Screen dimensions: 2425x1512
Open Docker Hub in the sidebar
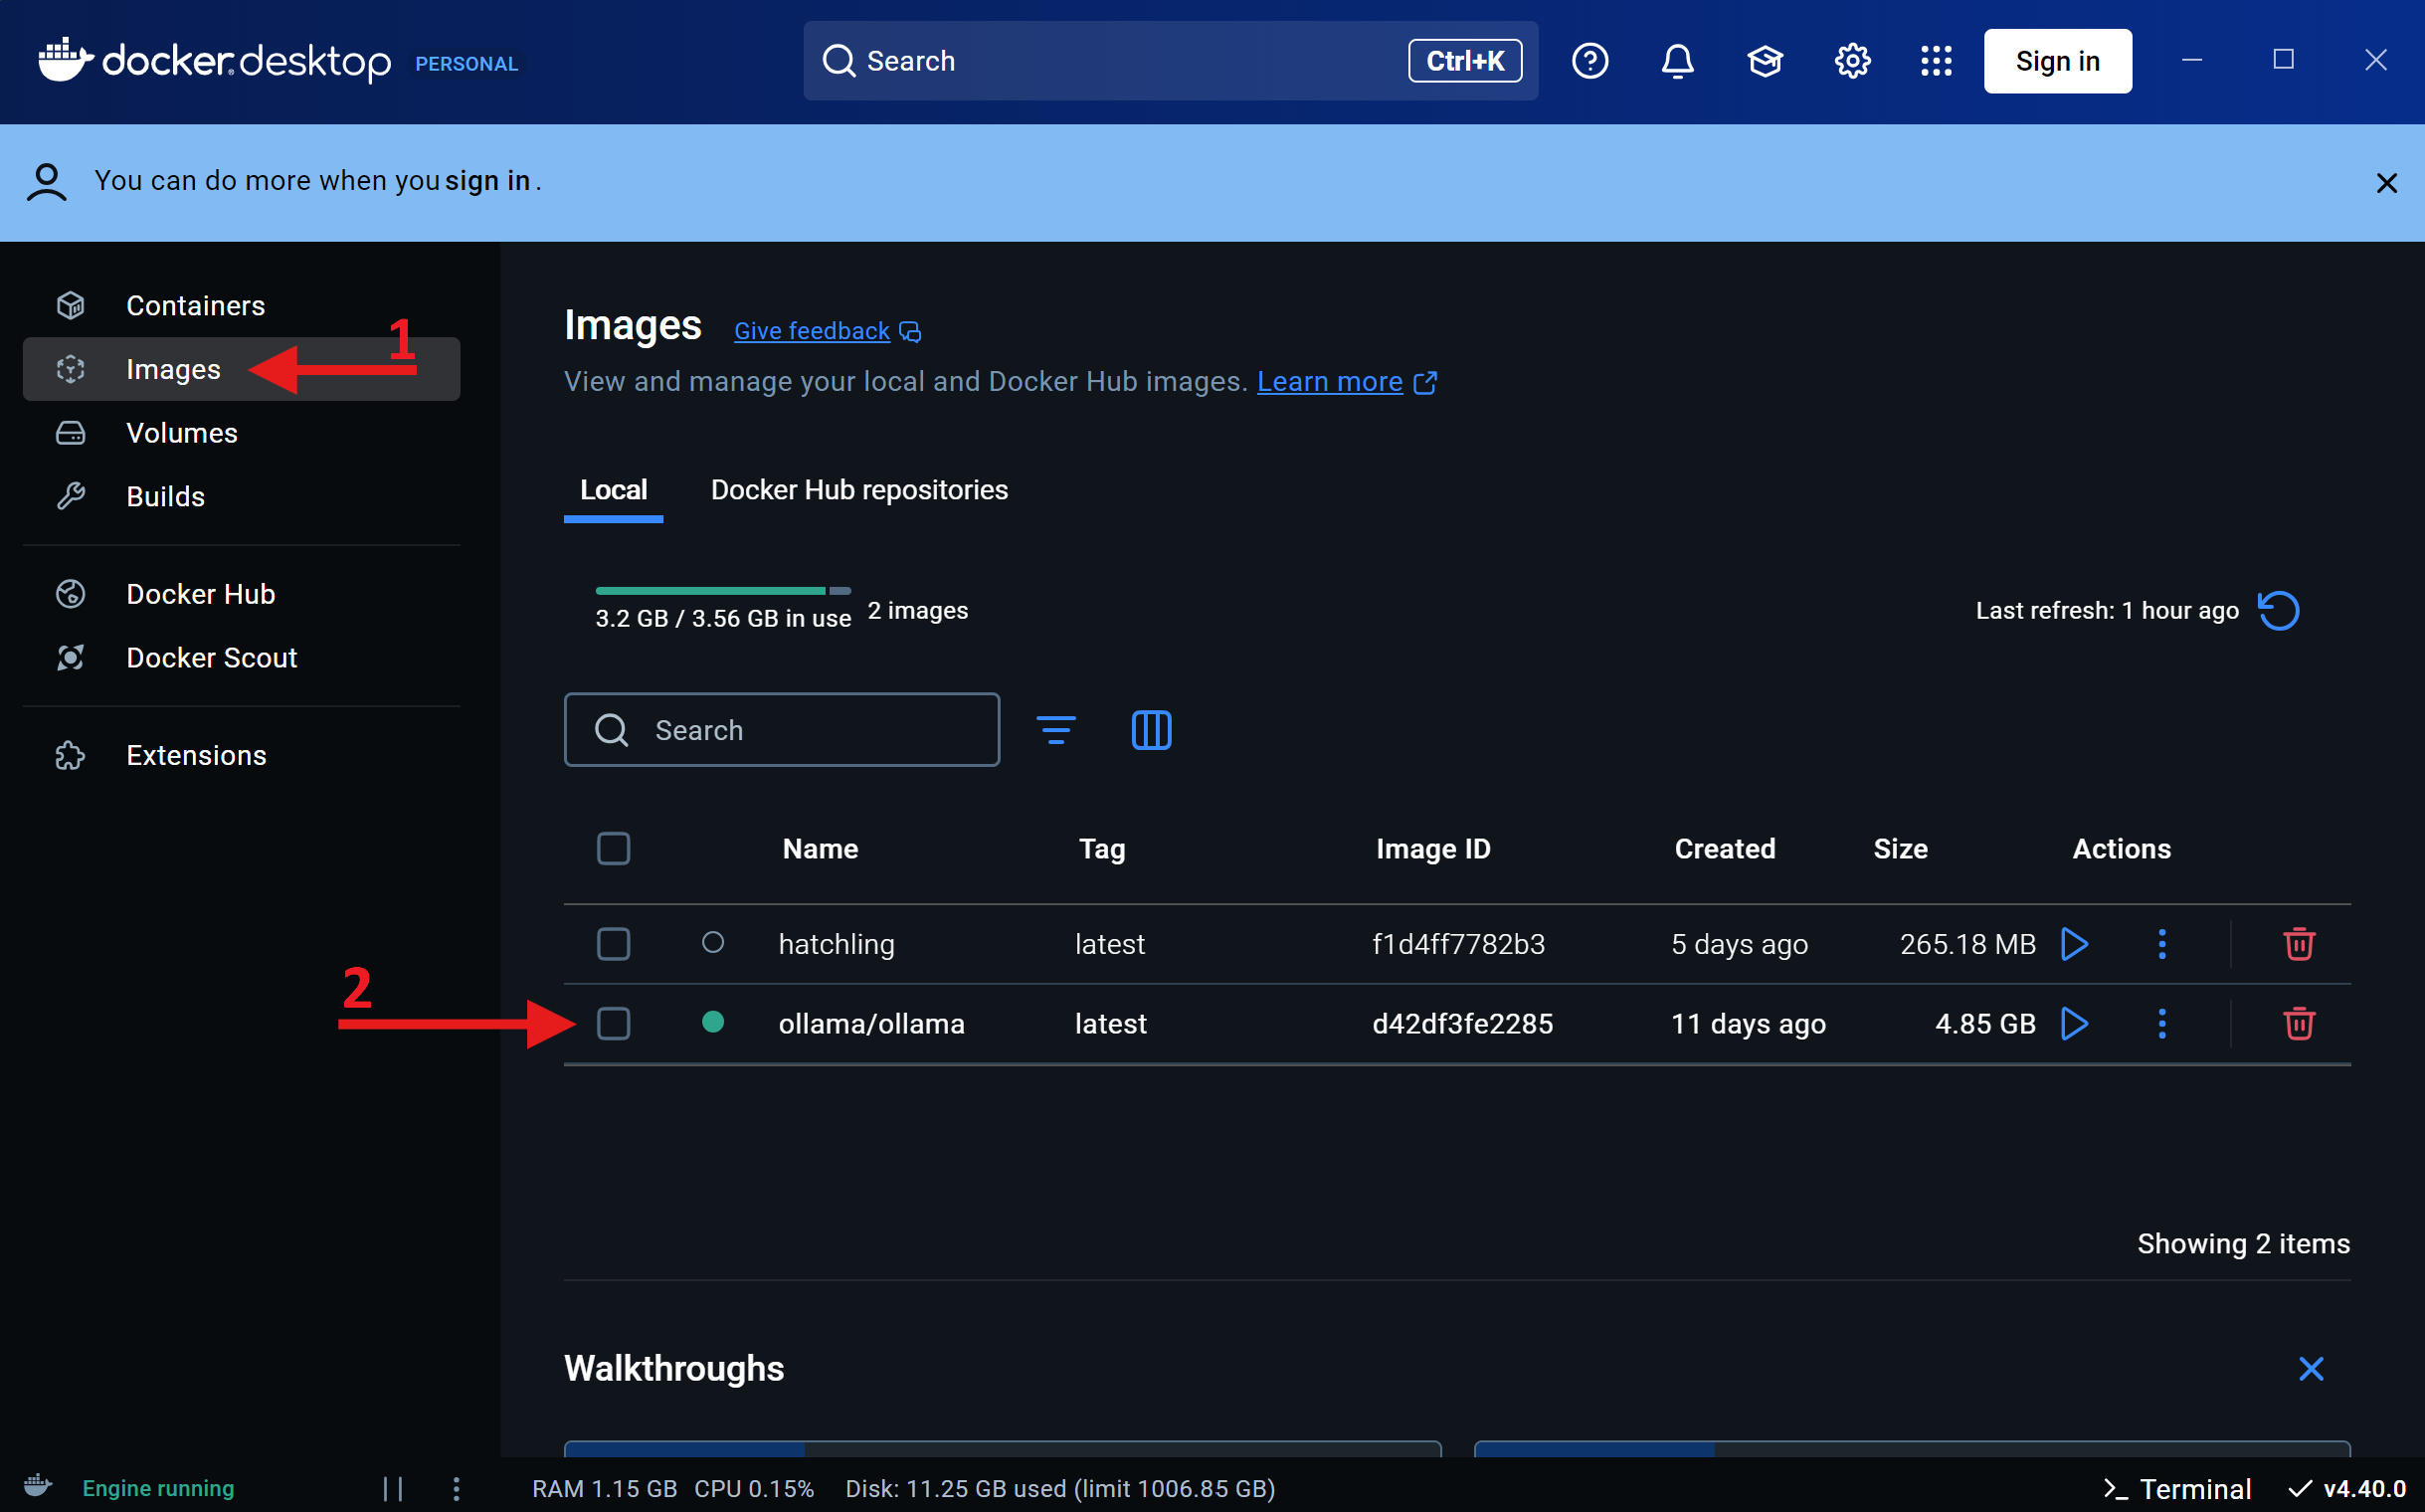240,594
